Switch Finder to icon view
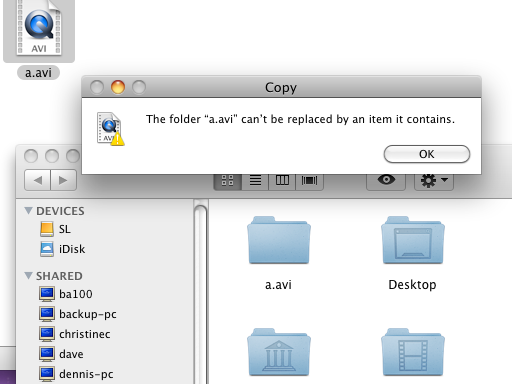Viewport: 512px width, 384px height. pos(228,180)
